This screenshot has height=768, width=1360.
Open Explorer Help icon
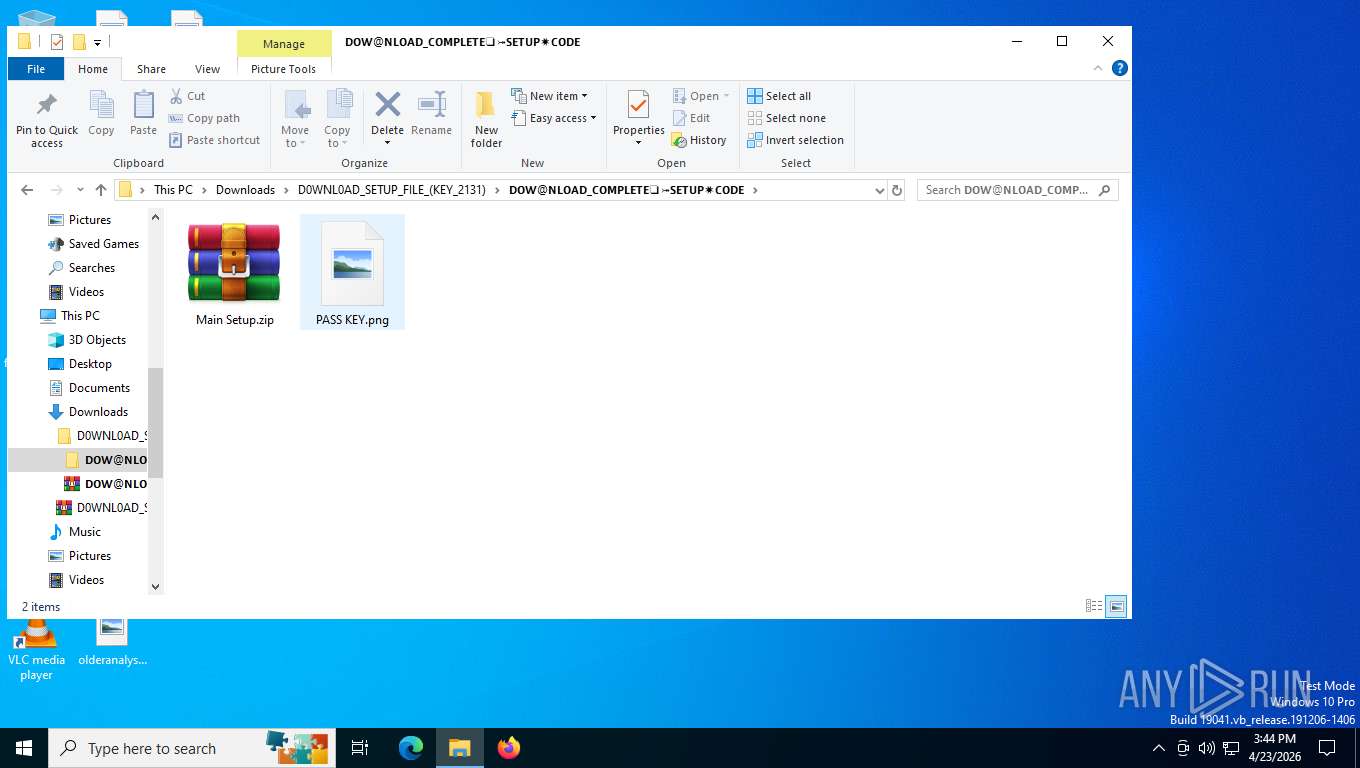click(x=1120, y=69)
